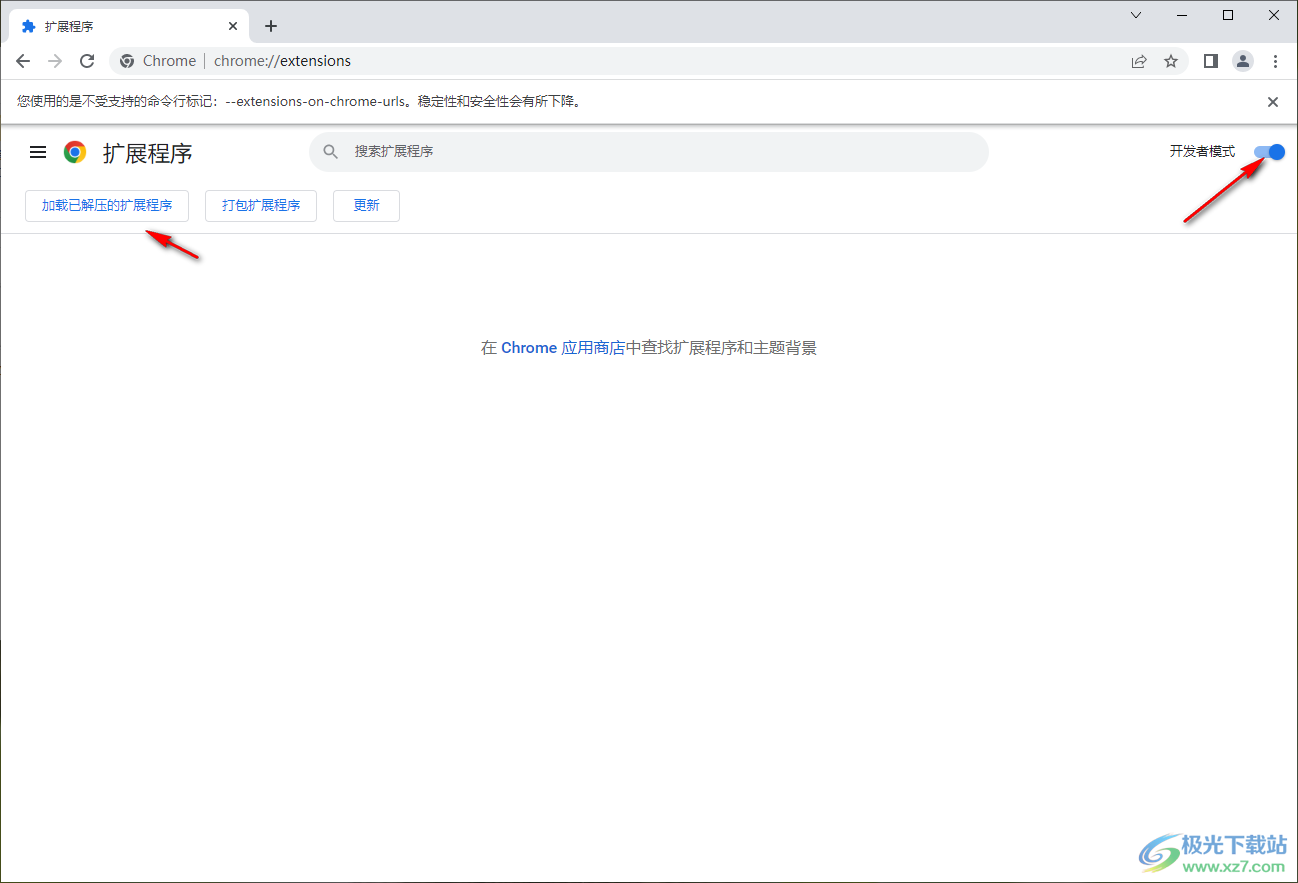Click the 更新 button
1298x883 pixels.
click(366, 206)
